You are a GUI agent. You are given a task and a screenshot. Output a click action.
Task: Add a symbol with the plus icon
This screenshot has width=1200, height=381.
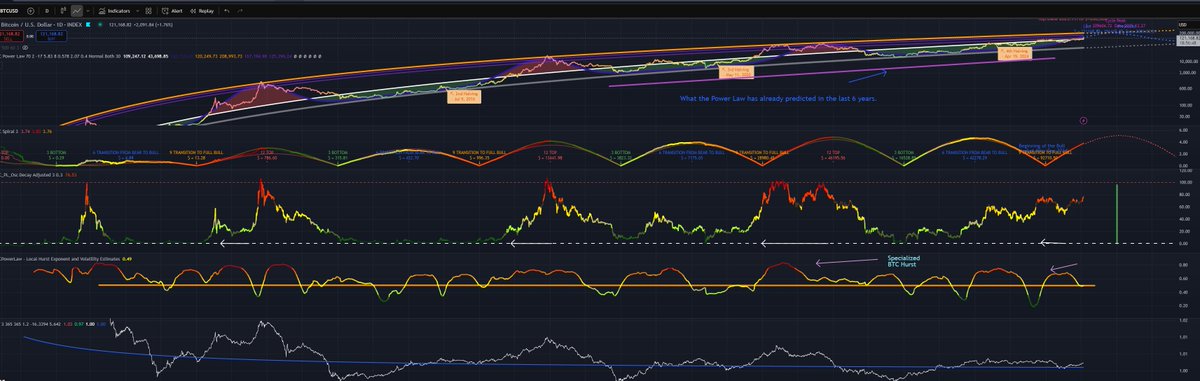[31, 11]
